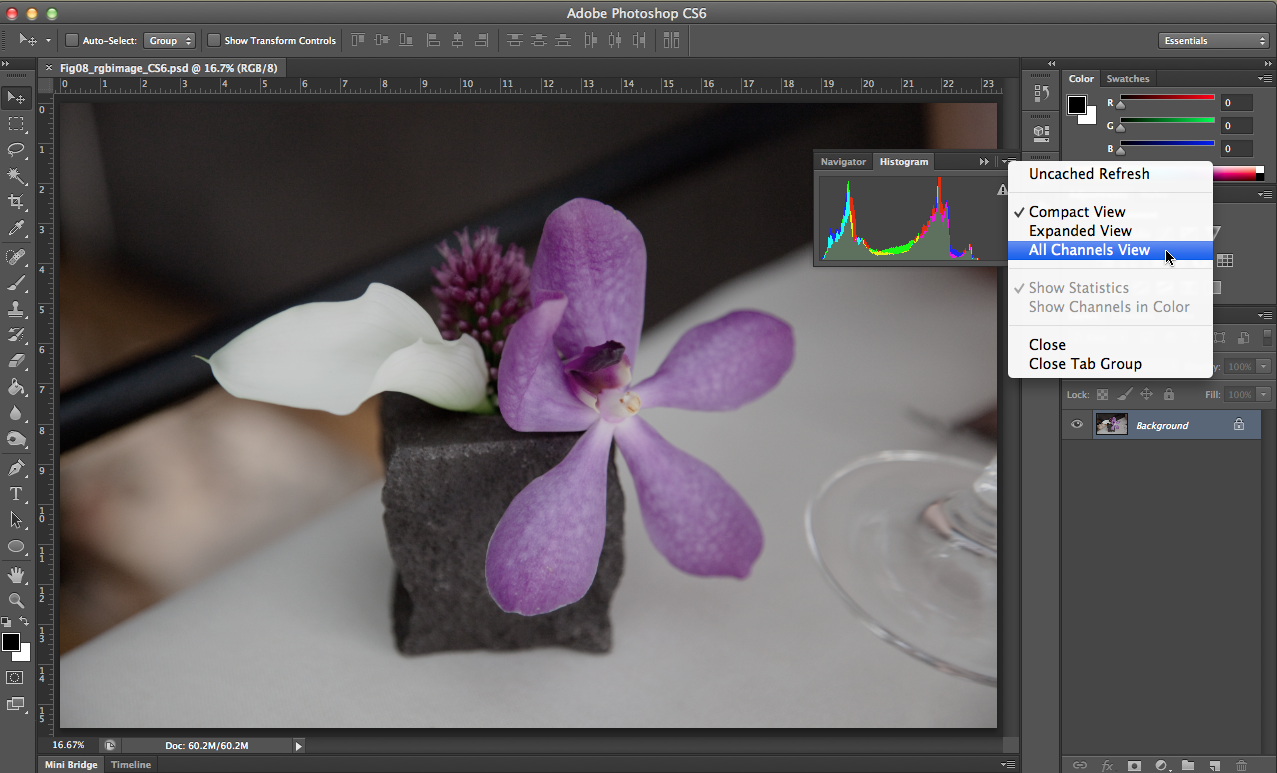Enable Show Transform Controls checkbox
The height and width of the screenshot is (773, 1277).
[x=214, y=41]
